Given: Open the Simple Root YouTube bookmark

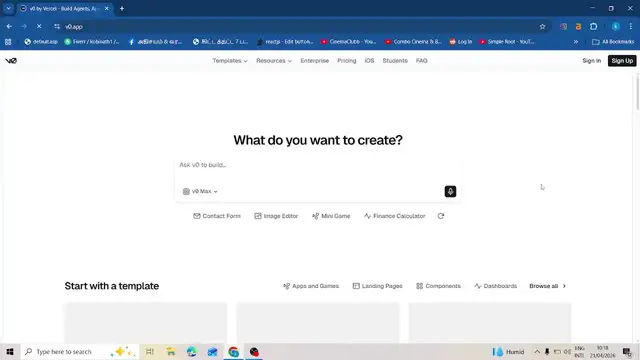Looking at the screenshot, I should point(507,42).
